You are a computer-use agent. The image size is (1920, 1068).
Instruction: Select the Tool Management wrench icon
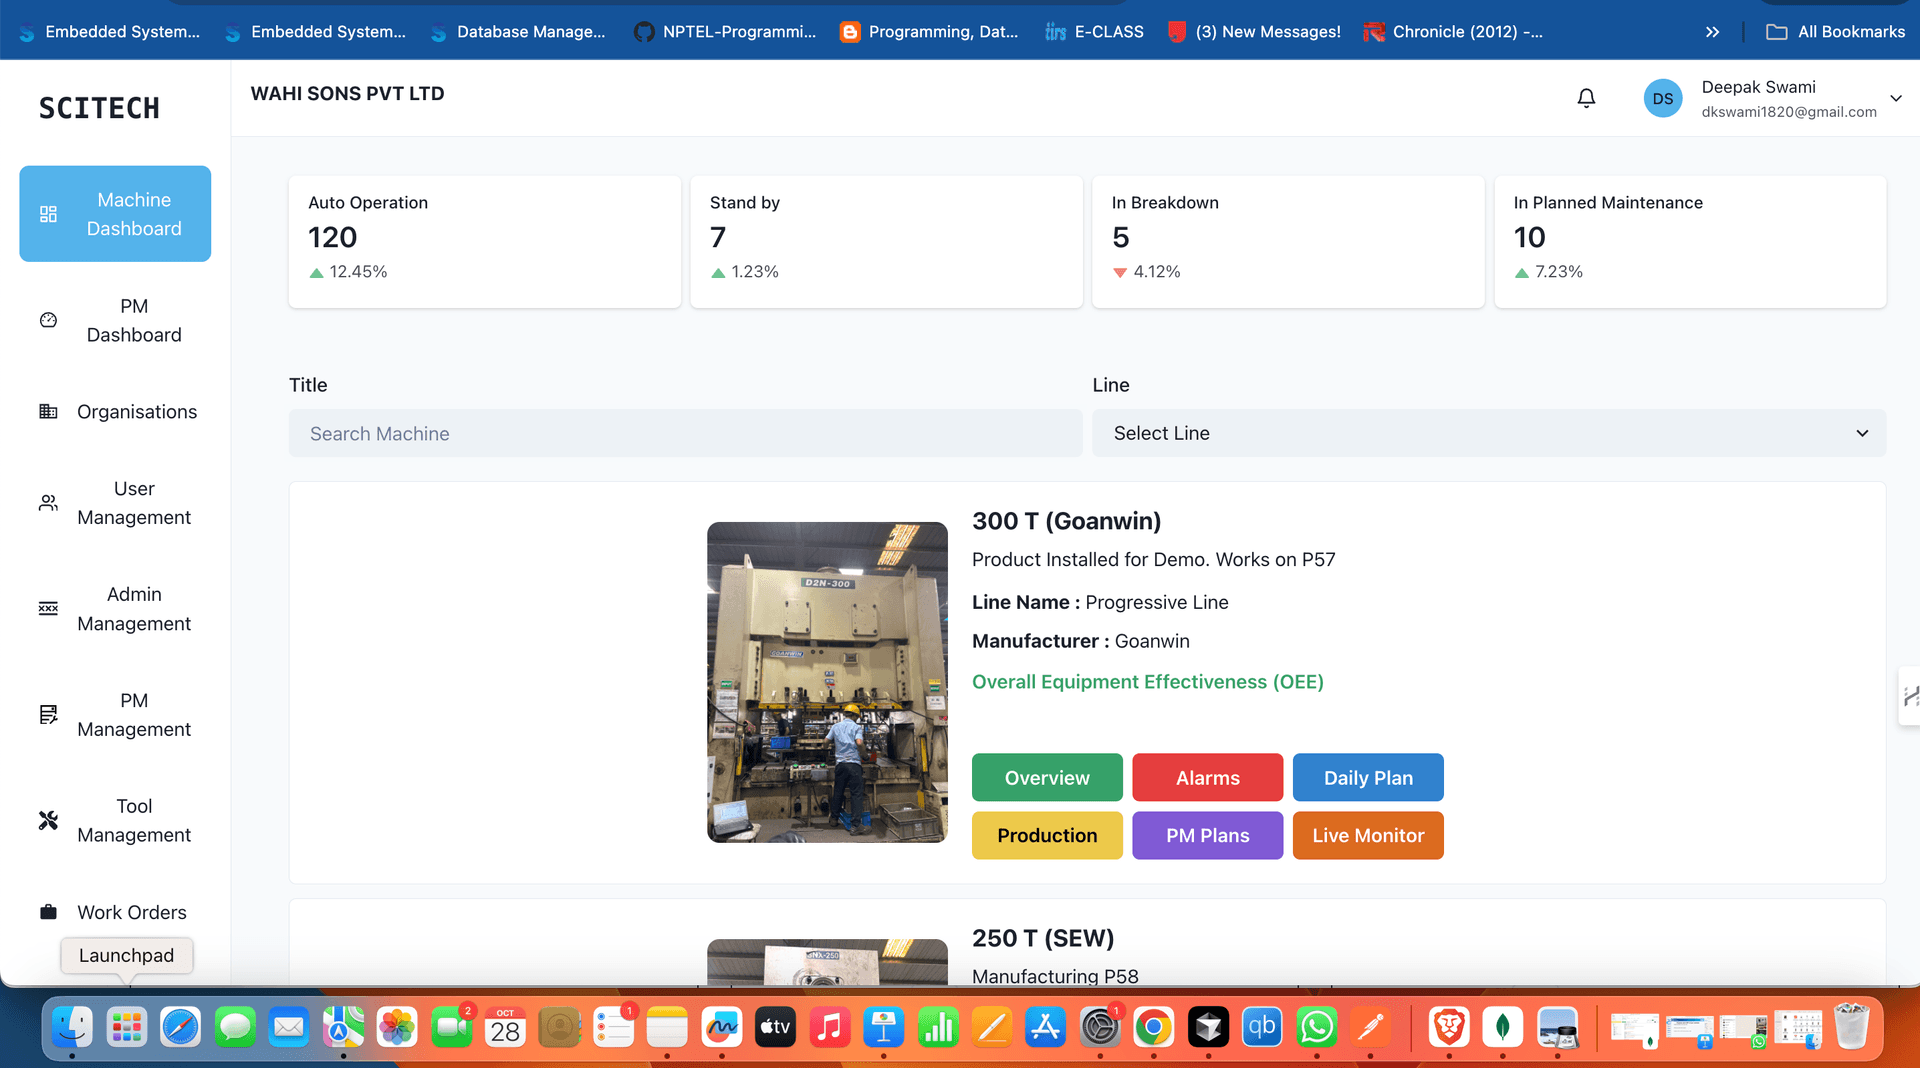(x=48, y=820)
